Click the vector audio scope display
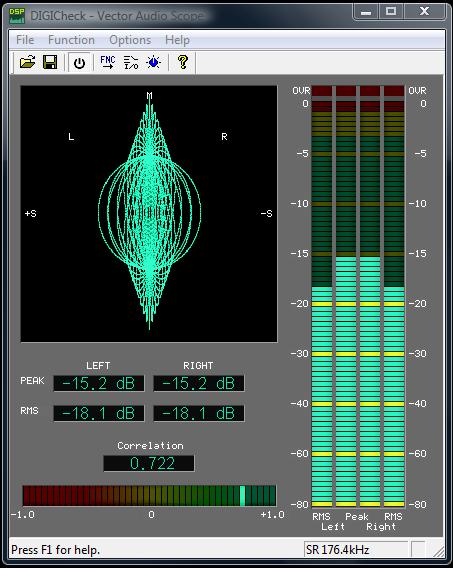453x568 pixels. click(x=149, y=214)
